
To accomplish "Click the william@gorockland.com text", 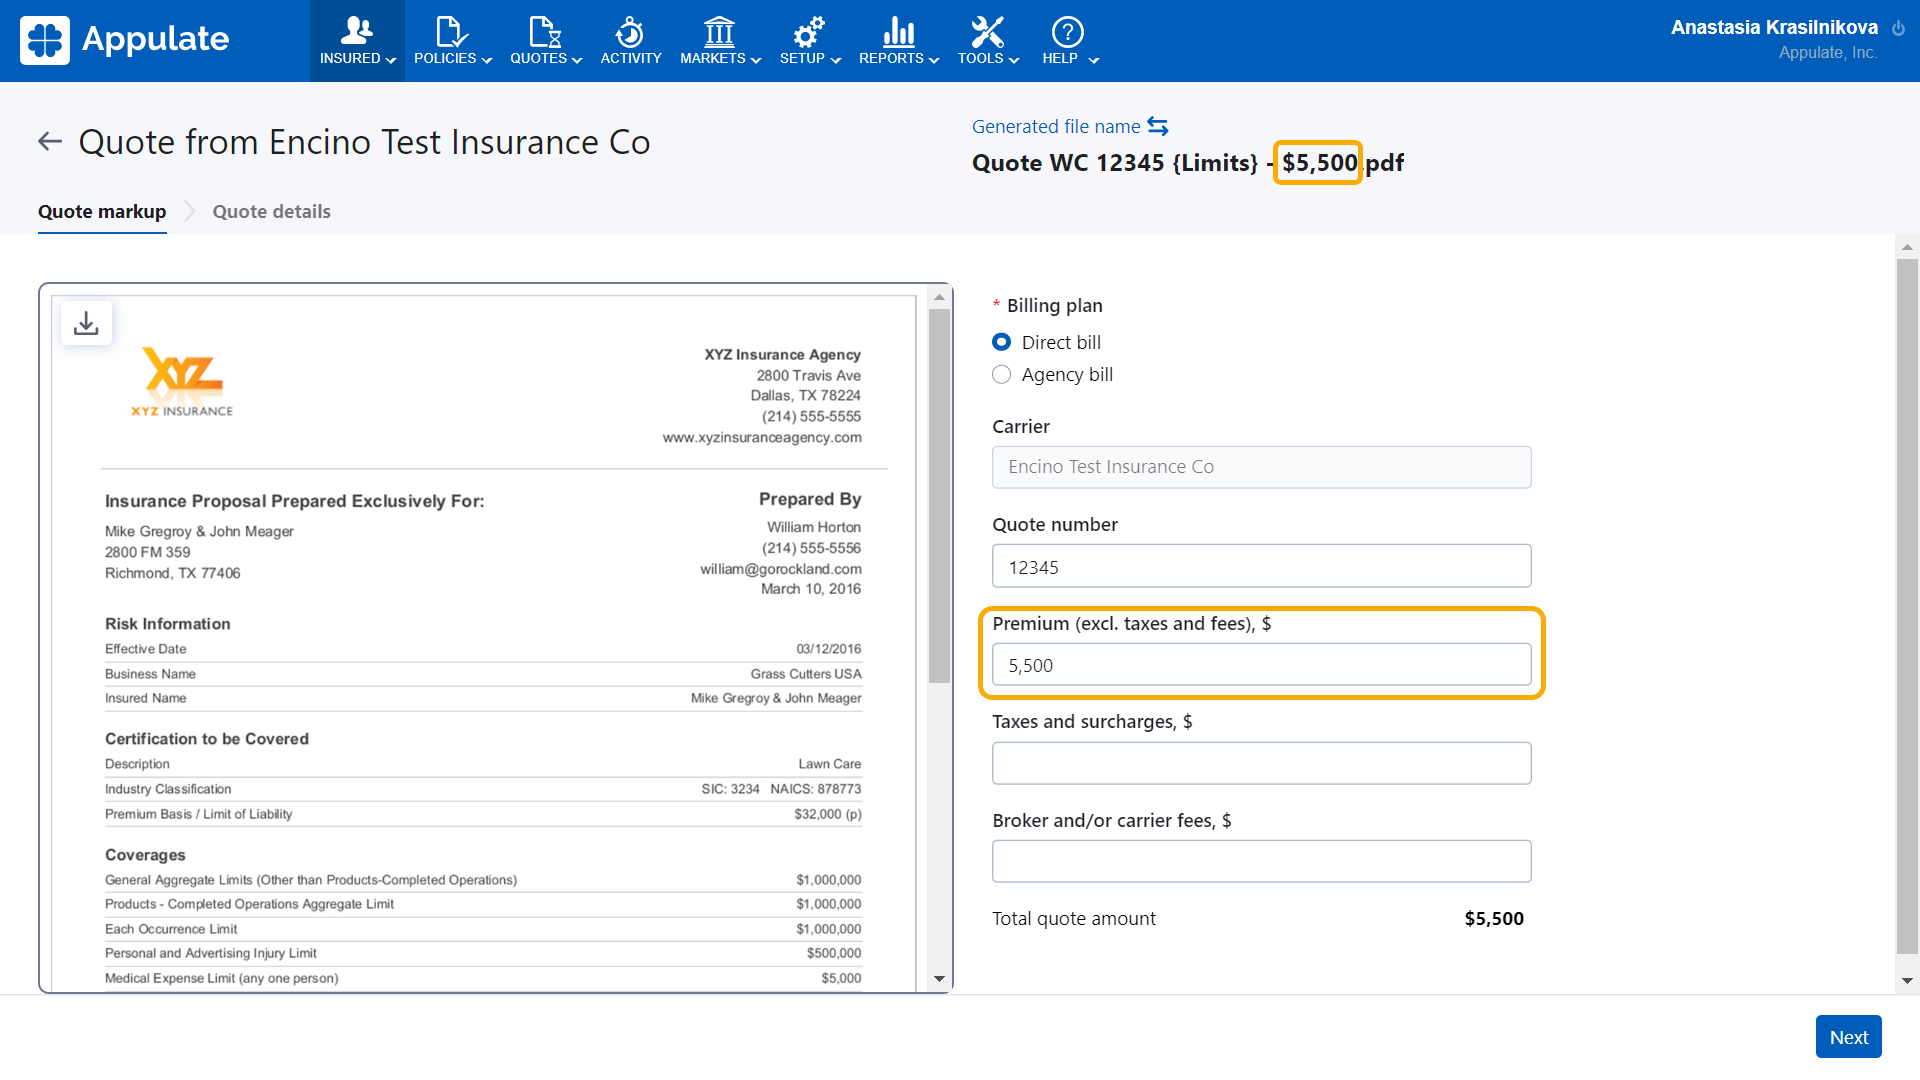I will [x=781, y=569].
